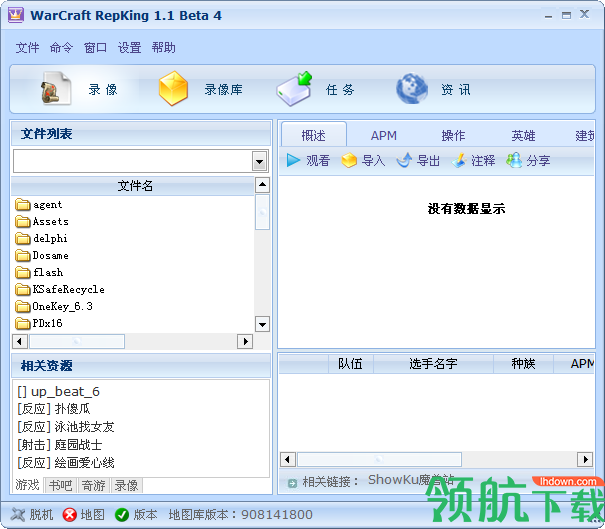Select the 录像 resource tab at bottom
This screenshot has height=529, width=605.
pyautogui.click(x=127, y=485)
